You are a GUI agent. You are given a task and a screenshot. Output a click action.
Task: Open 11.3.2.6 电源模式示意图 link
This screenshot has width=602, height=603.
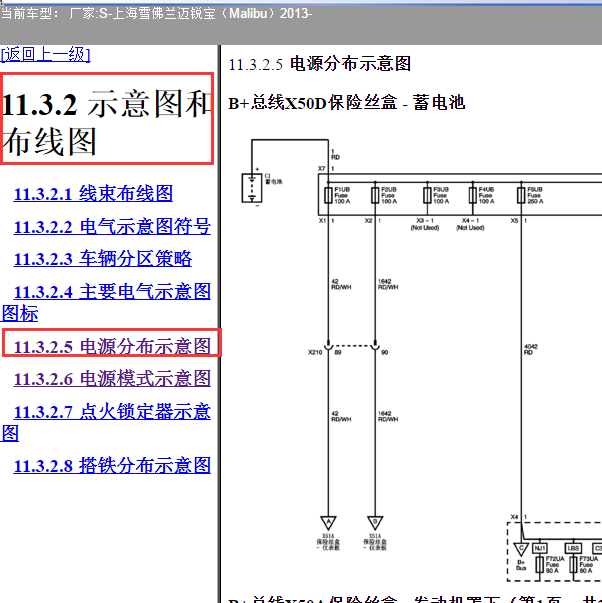[x=112, y=379]
